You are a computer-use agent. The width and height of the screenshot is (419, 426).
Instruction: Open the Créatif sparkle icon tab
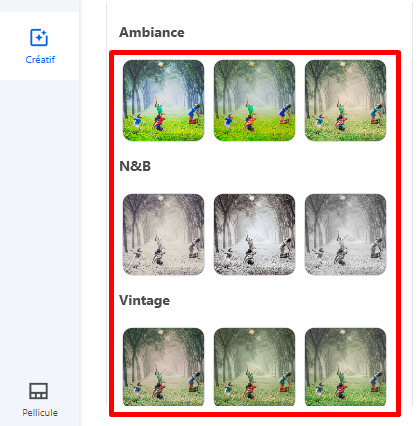(x=39, y=38)
